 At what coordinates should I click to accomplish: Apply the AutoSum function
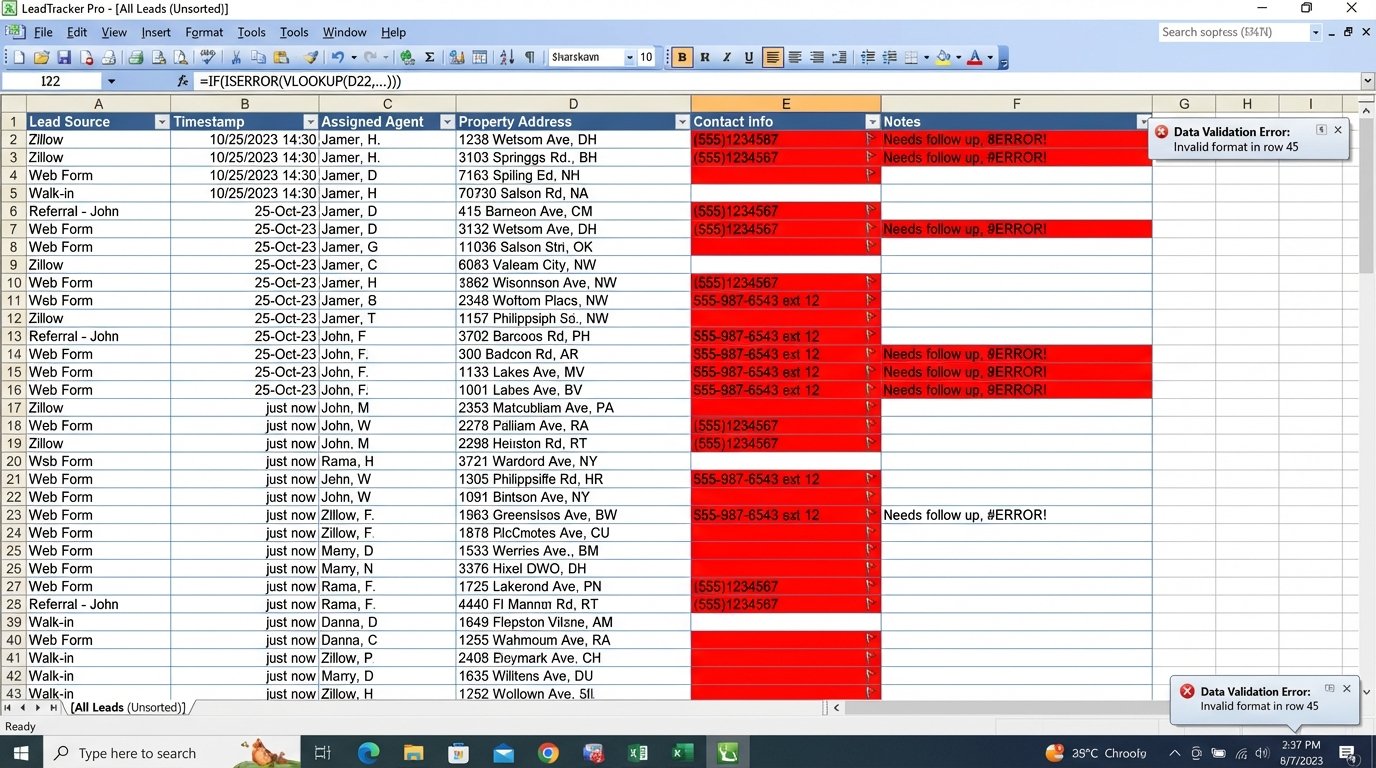point(429,57)
